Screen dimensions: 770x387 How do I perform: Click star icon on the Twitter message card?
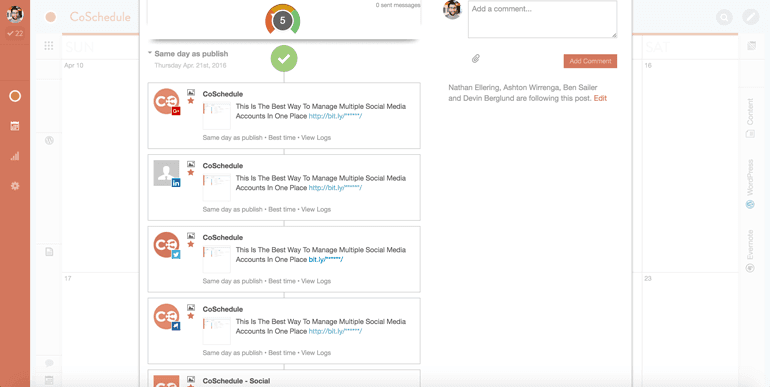tap(191, 244)
